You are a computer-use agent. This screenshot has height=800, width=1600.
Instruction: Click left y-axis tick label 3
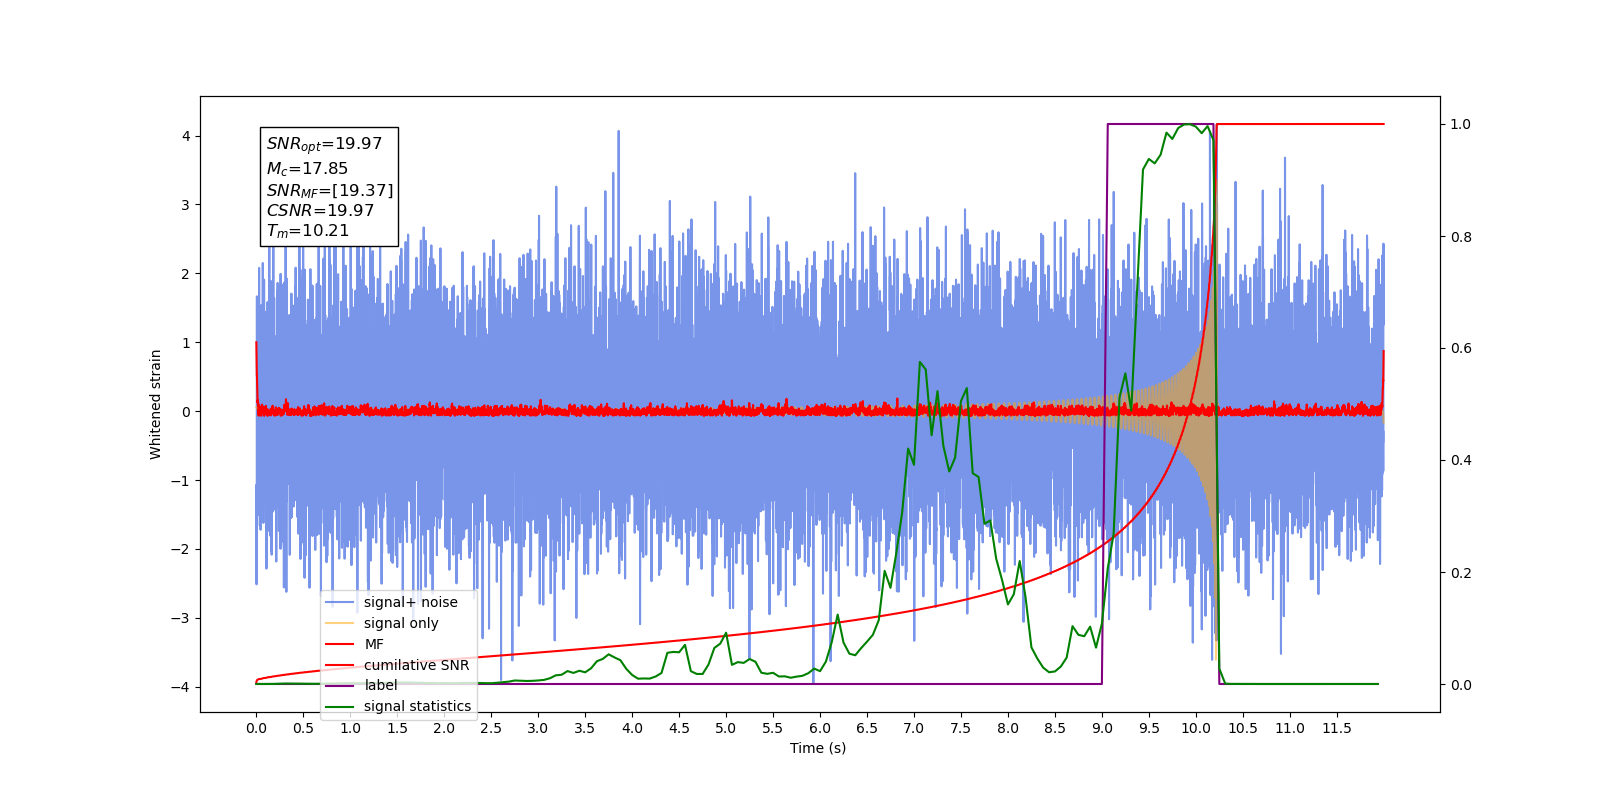(x=185, y=205)
